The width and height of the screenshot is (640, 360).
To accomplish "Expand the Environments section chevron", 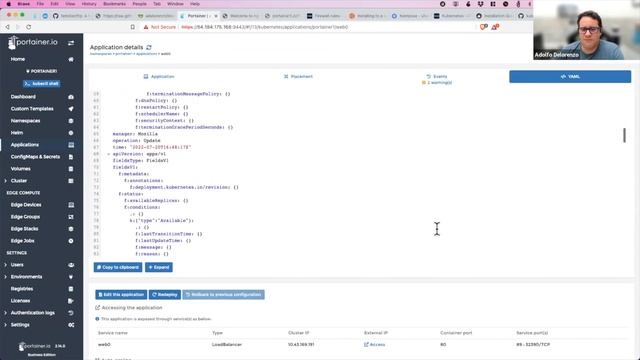I will point(5,277).
